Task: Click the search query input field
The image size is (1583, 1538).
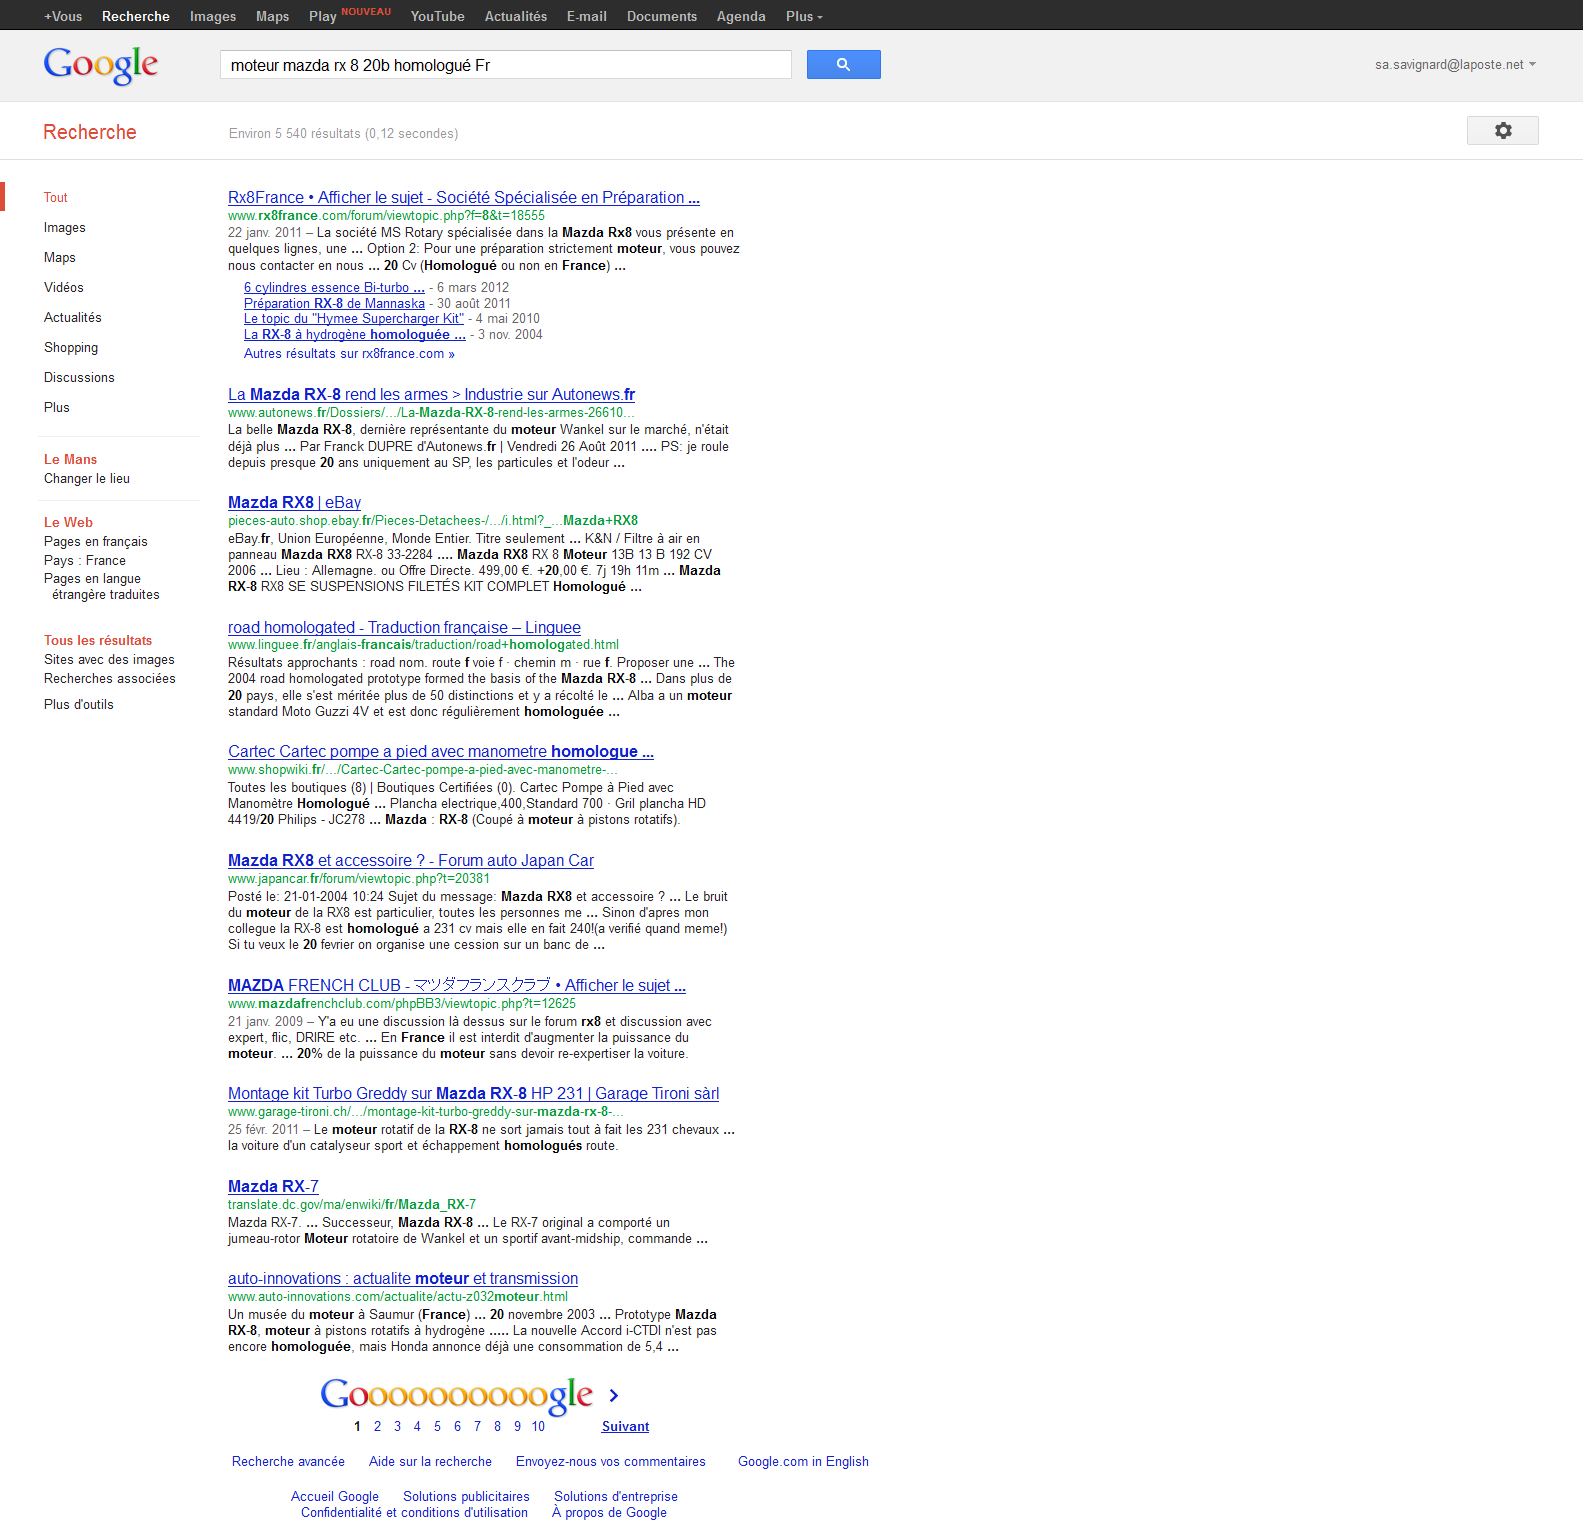Action: click(x=505, y=65)
